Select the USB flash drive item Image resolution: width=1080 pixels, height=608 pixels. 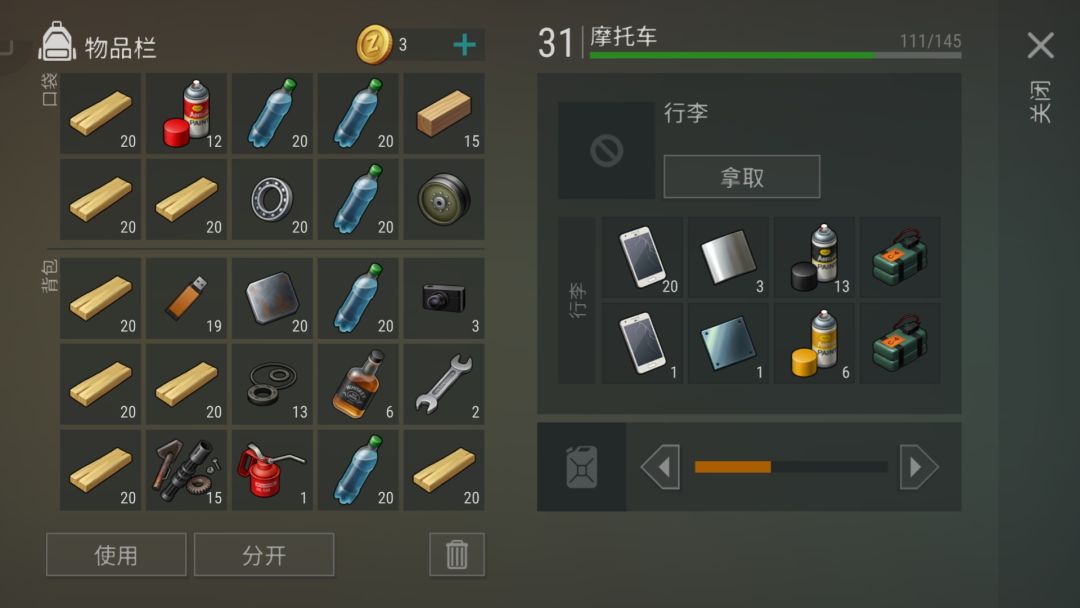(x=186, y=298)
